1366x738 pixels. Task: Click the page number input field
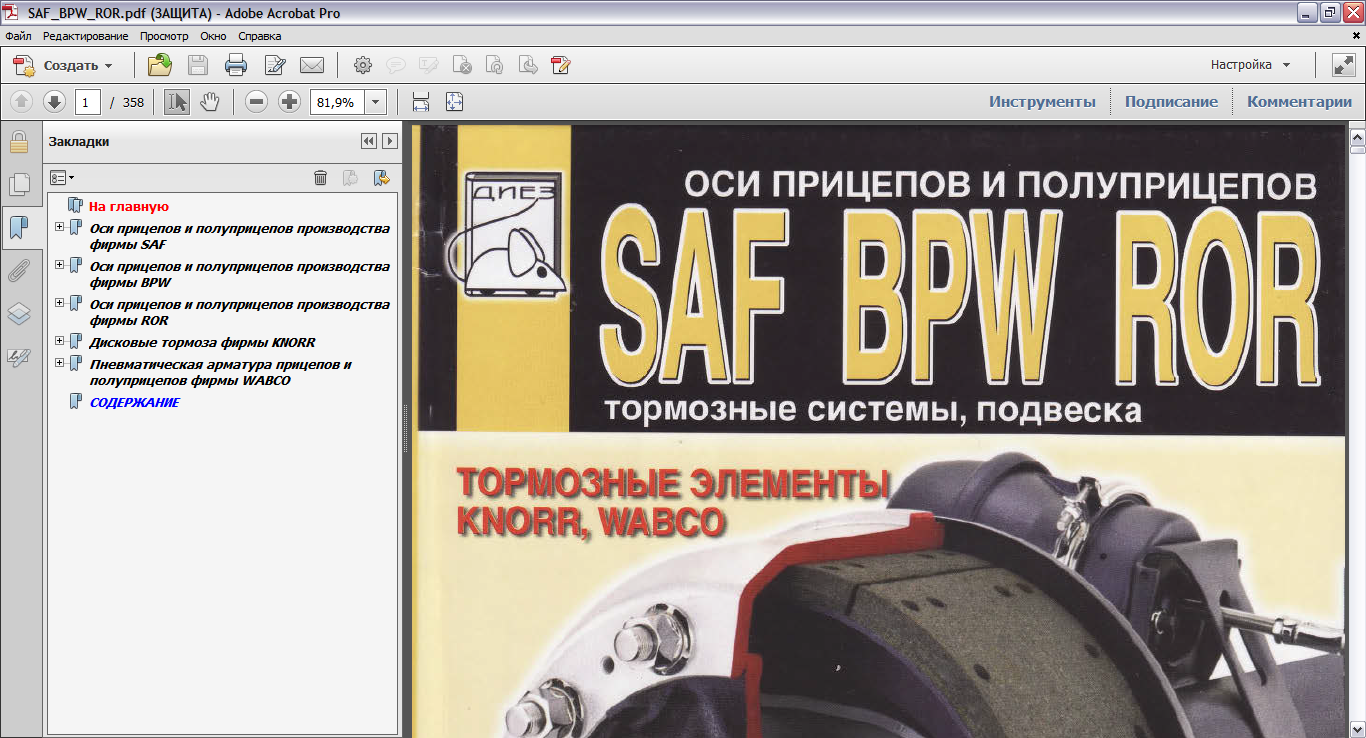click(88, 102)
